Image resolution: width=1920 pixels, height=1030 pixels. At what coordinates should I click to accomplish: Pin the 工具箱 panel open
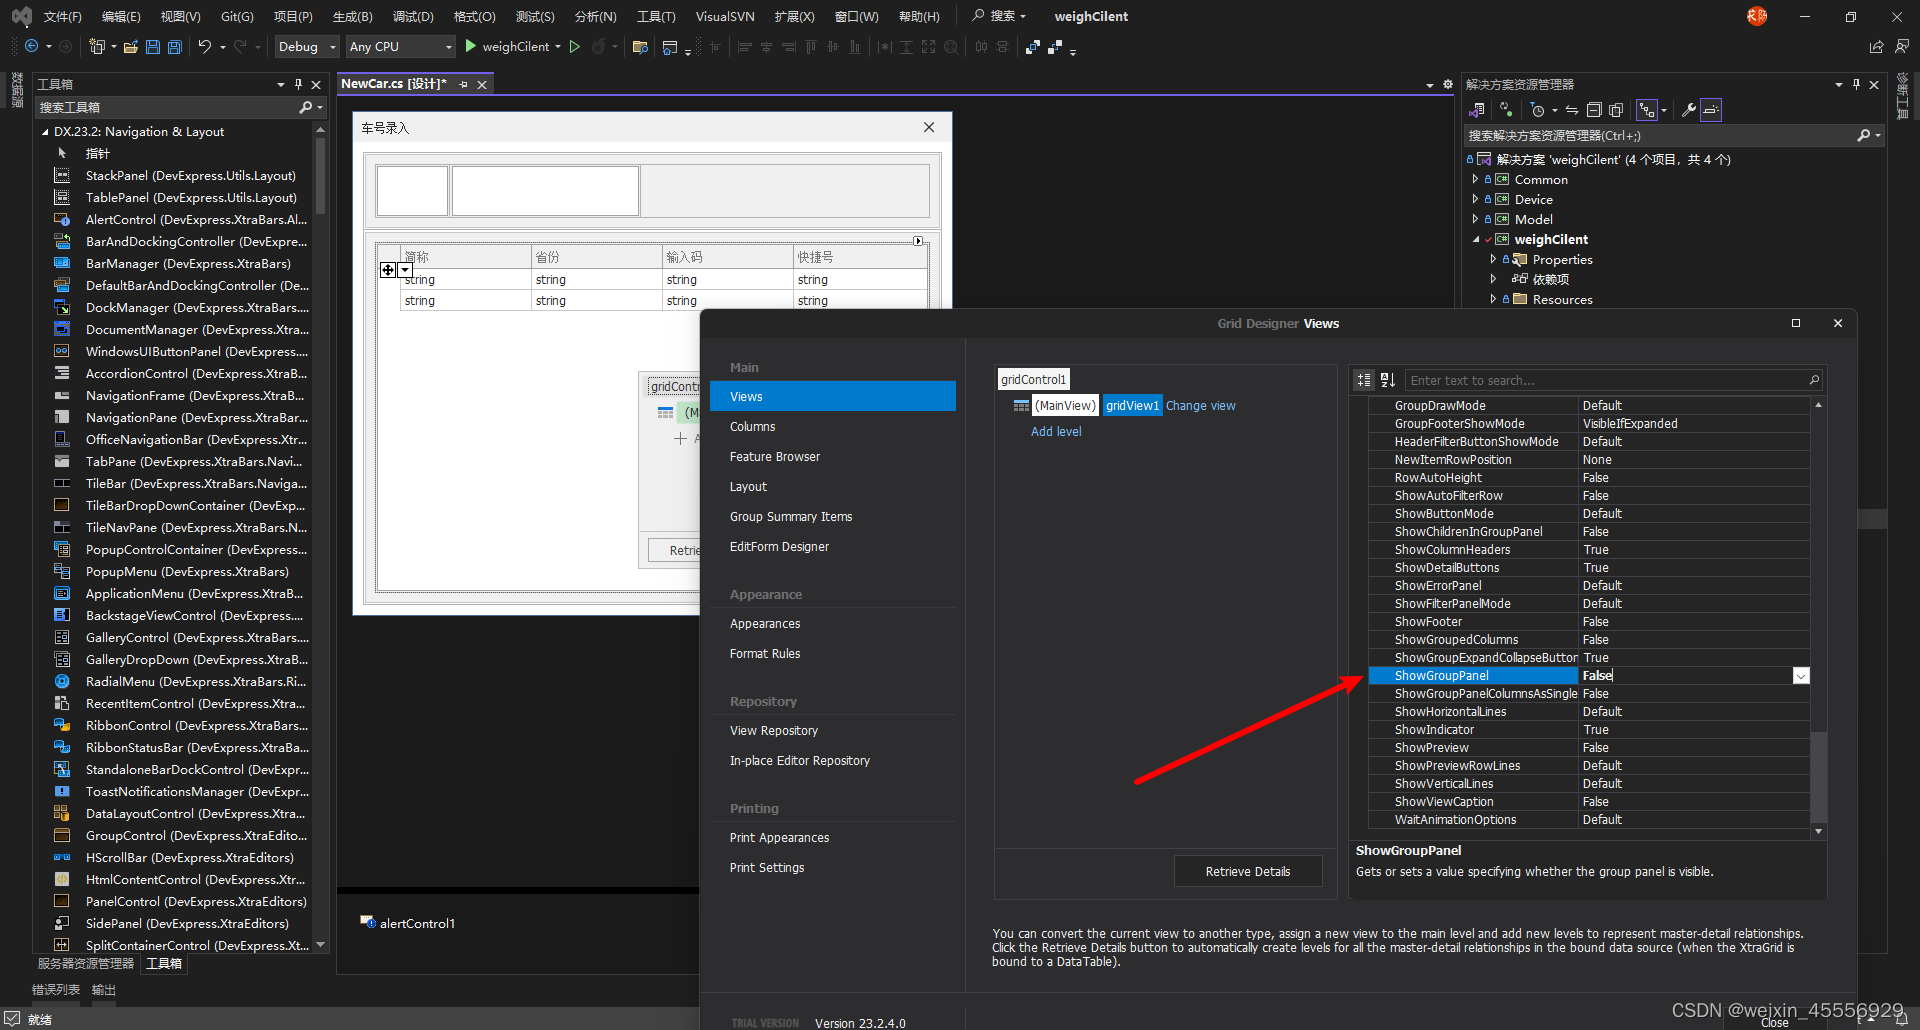point(298,84)
